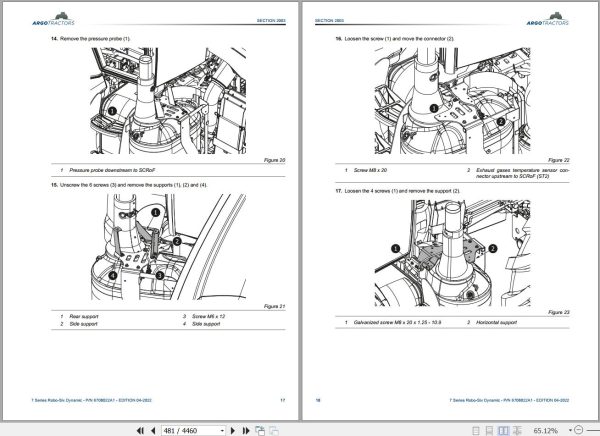Image resolution: width=600 pixels, height=436 pixels.
Task: Click the 'Screw M8 x 20' legend entry
Action: [x=370, y=170]
